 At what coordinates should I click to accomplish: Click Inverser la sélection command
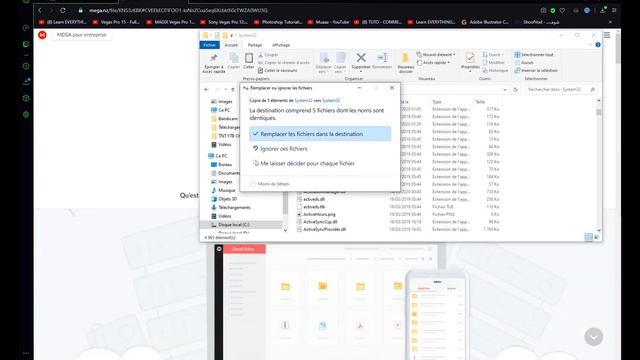[536, 71]
